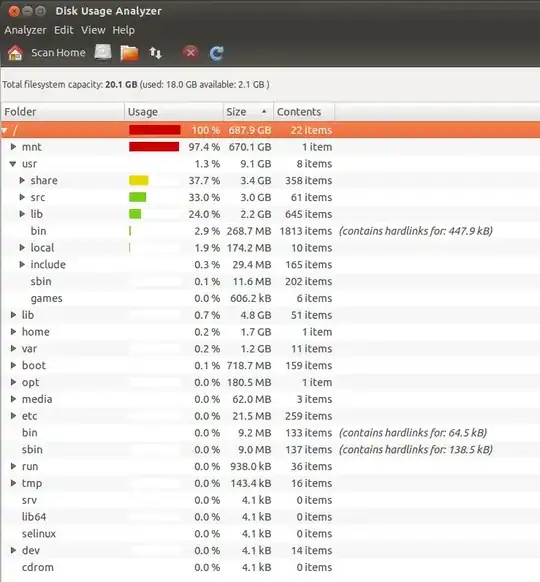Viewport: 540px width, 582px height.
Task: Sort by the Contents column header
Action: (304, 112)
